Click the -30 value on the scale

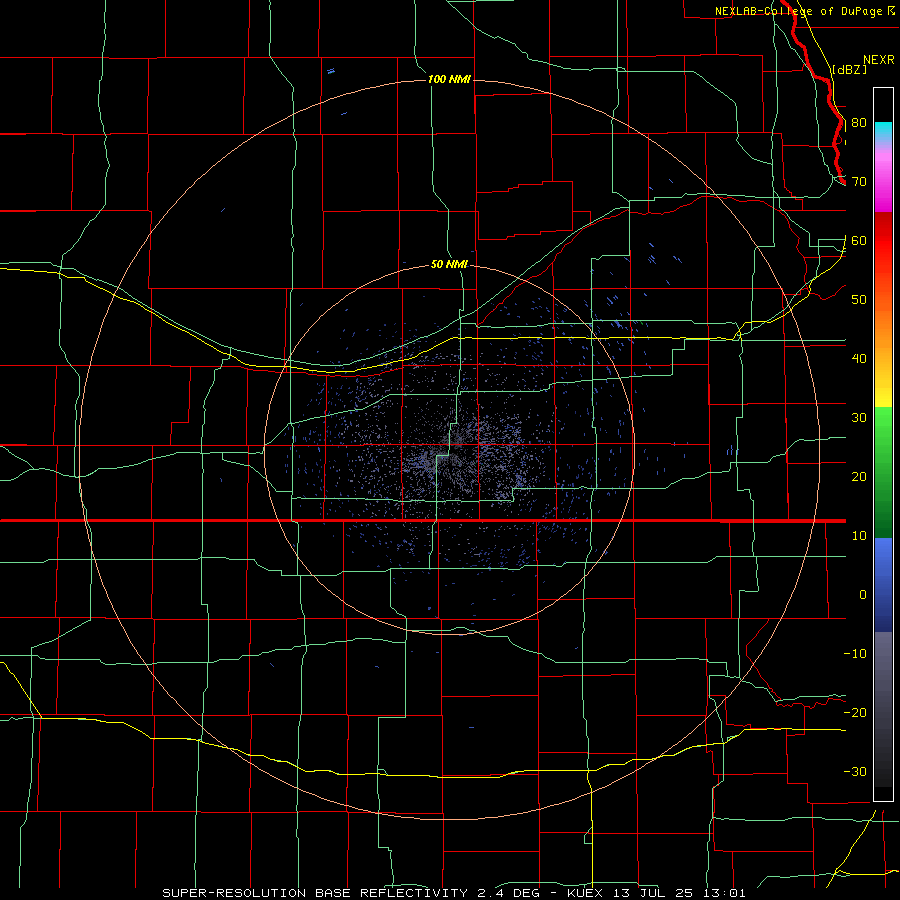(x=855, y=772)
